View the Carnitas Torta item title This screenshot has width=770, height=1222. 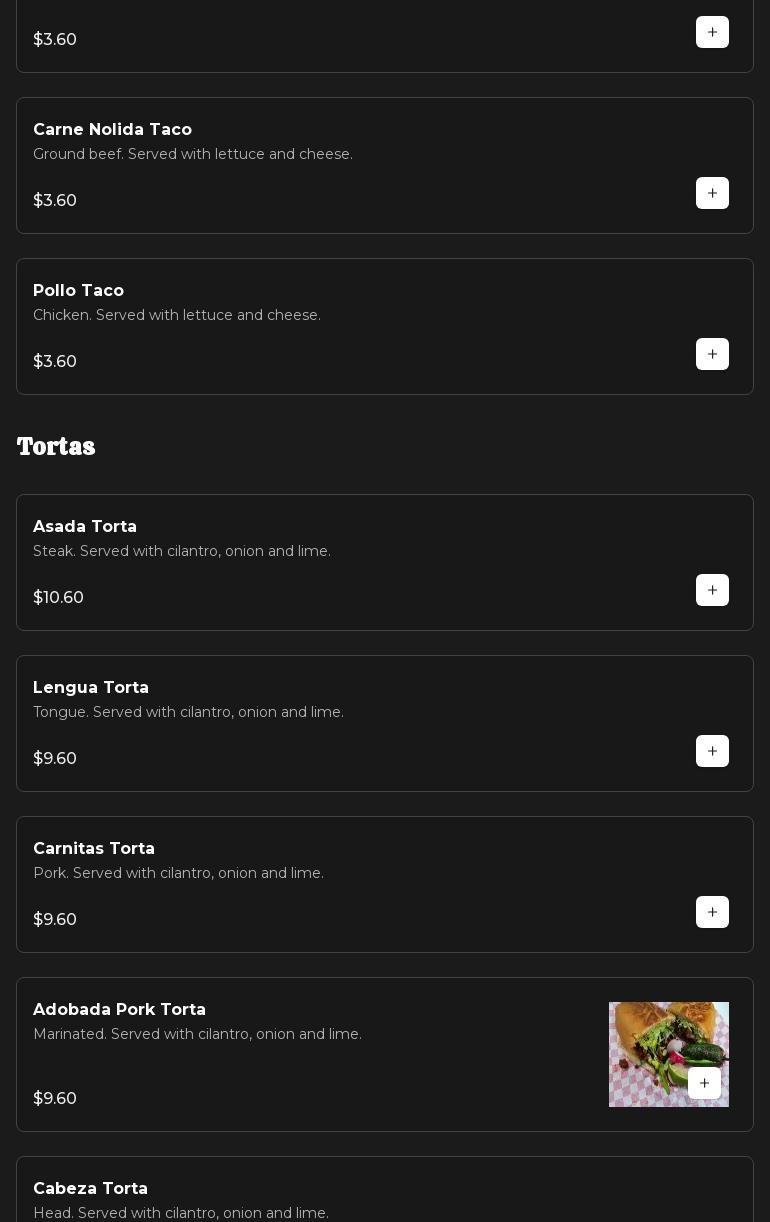point(94,849)
